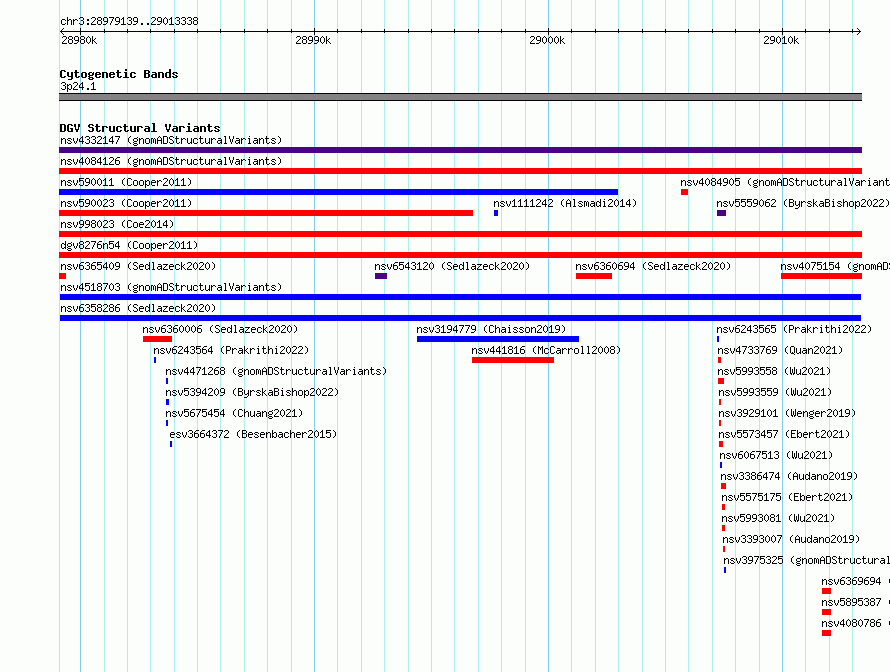This screenshot has height=672, width=890.
Task: Click nsv5573457 (Ebert2021) label
Action: [784, 434]
